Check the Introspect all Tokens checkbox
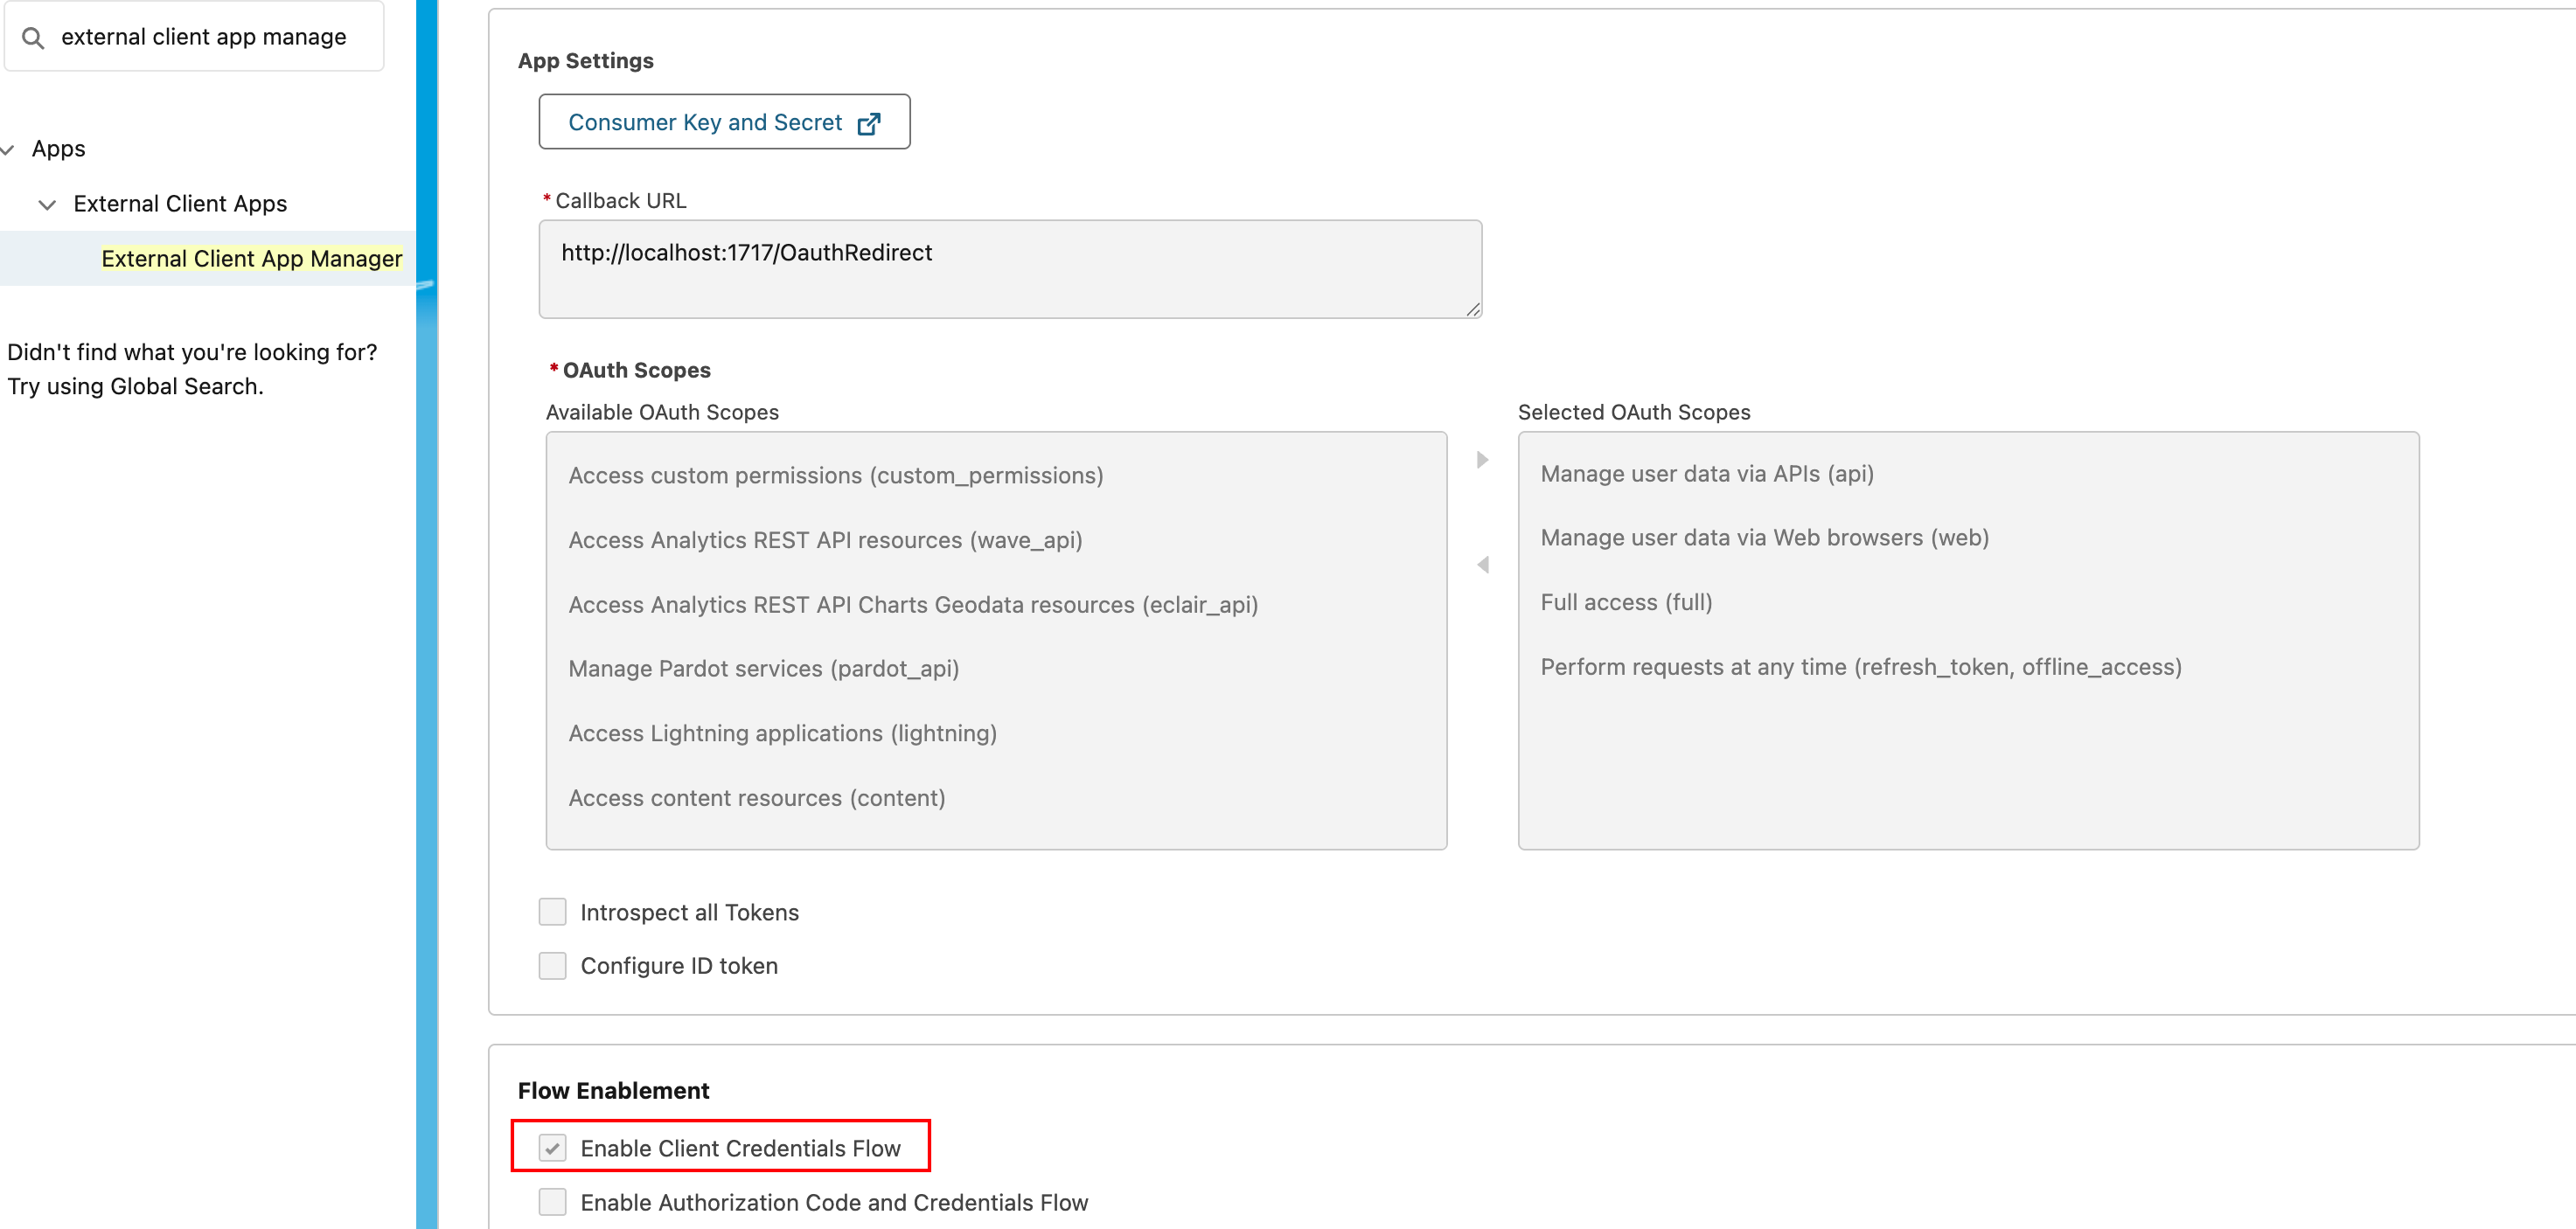Screen dimensions: 2576x1229 click(x=552, y=912)
